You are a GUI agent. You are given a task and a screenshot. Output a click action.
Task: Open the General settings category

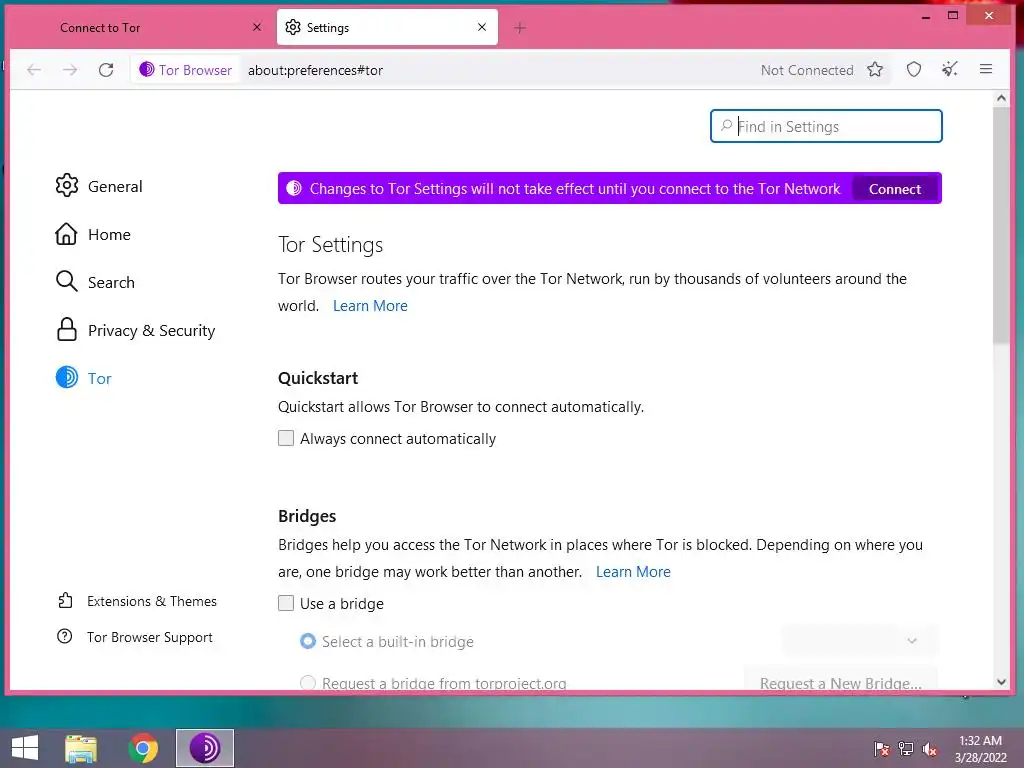point(99,186)
